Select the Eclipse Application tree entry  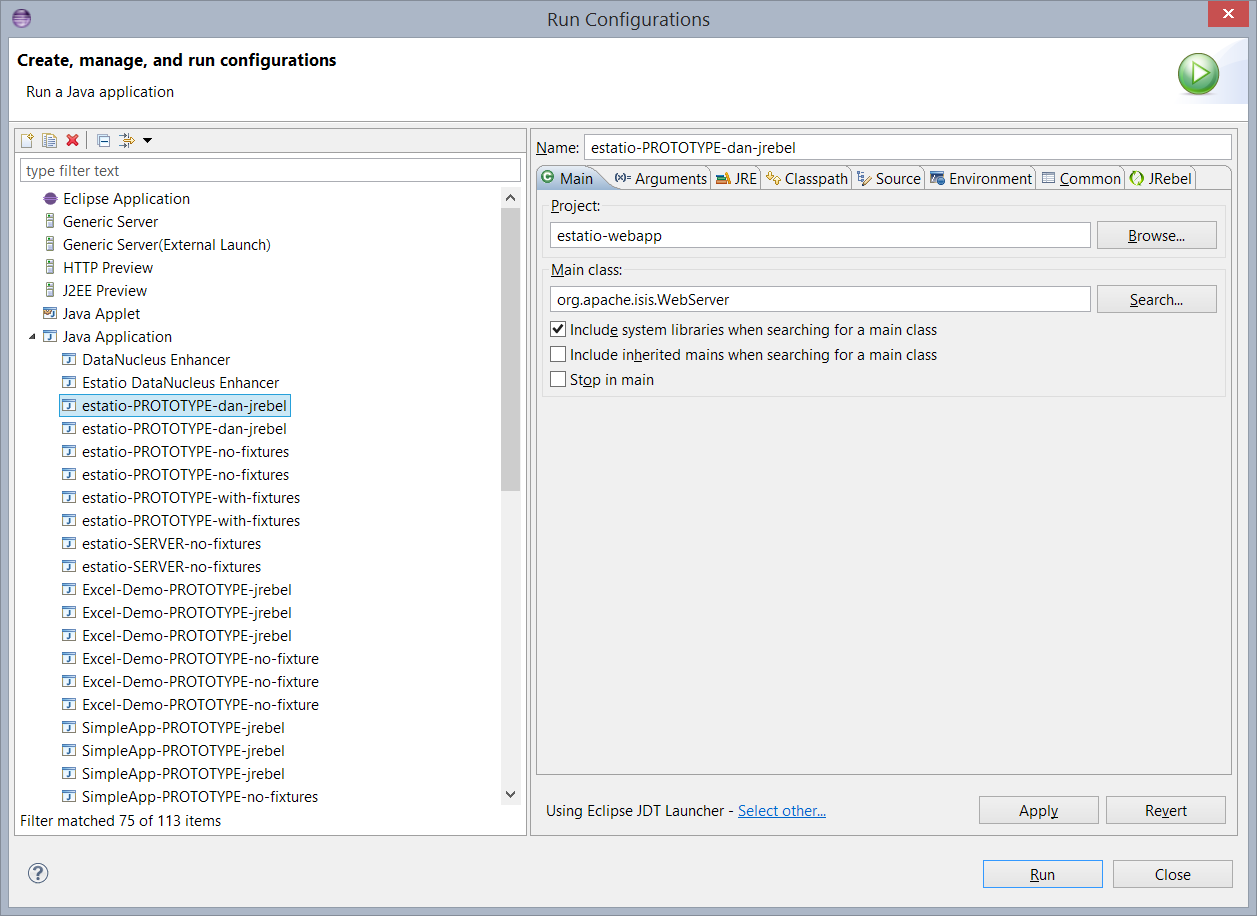pyautogui.click(x=126, y=199)
